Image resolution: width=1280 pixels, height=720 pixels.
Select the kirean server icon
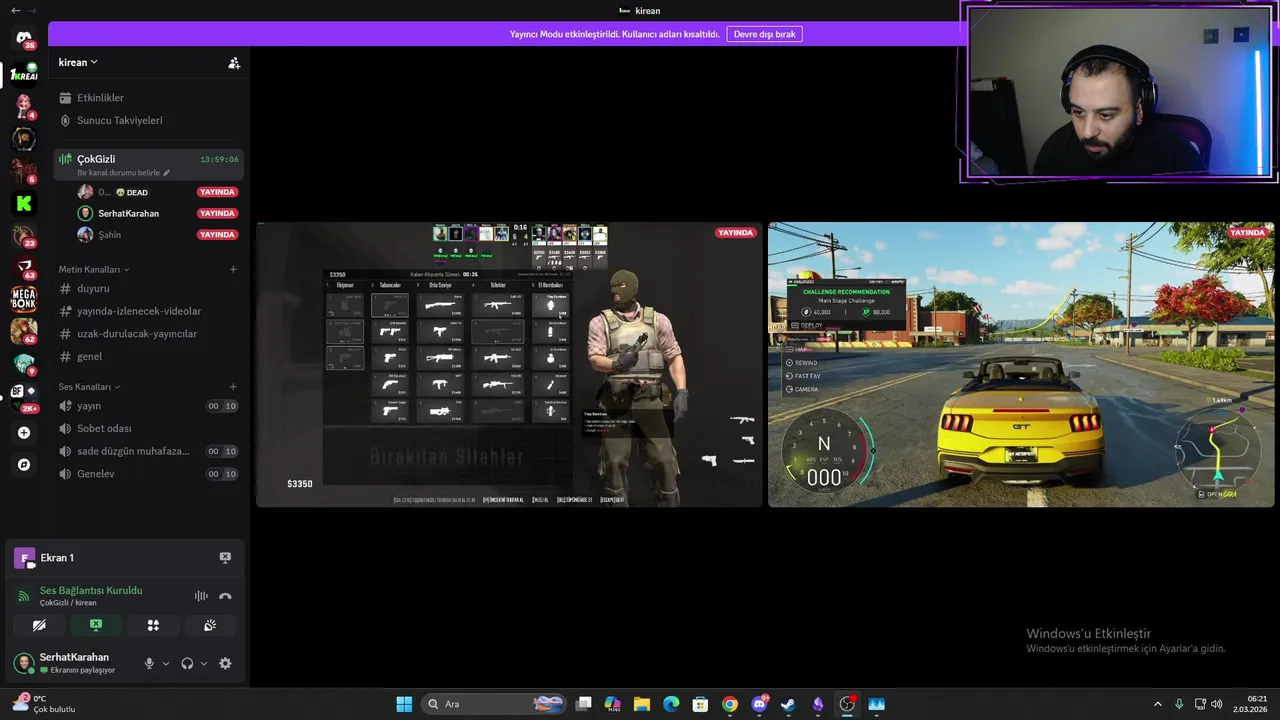(24, 74)
